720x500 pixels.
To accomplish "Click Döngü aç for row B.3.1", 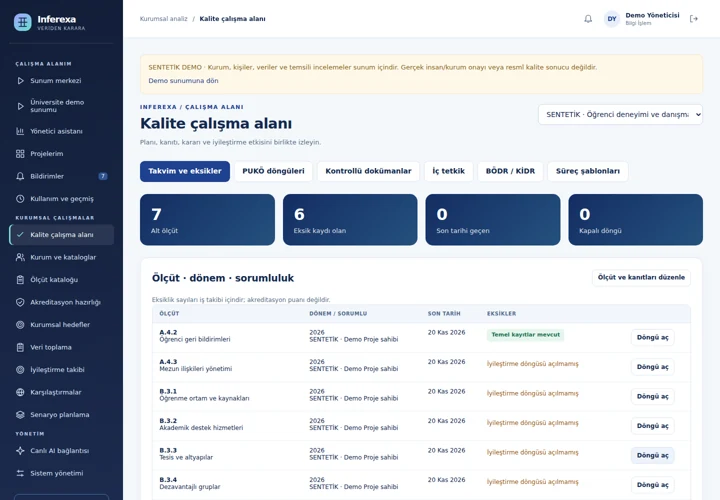I will [x=652, y=396].
